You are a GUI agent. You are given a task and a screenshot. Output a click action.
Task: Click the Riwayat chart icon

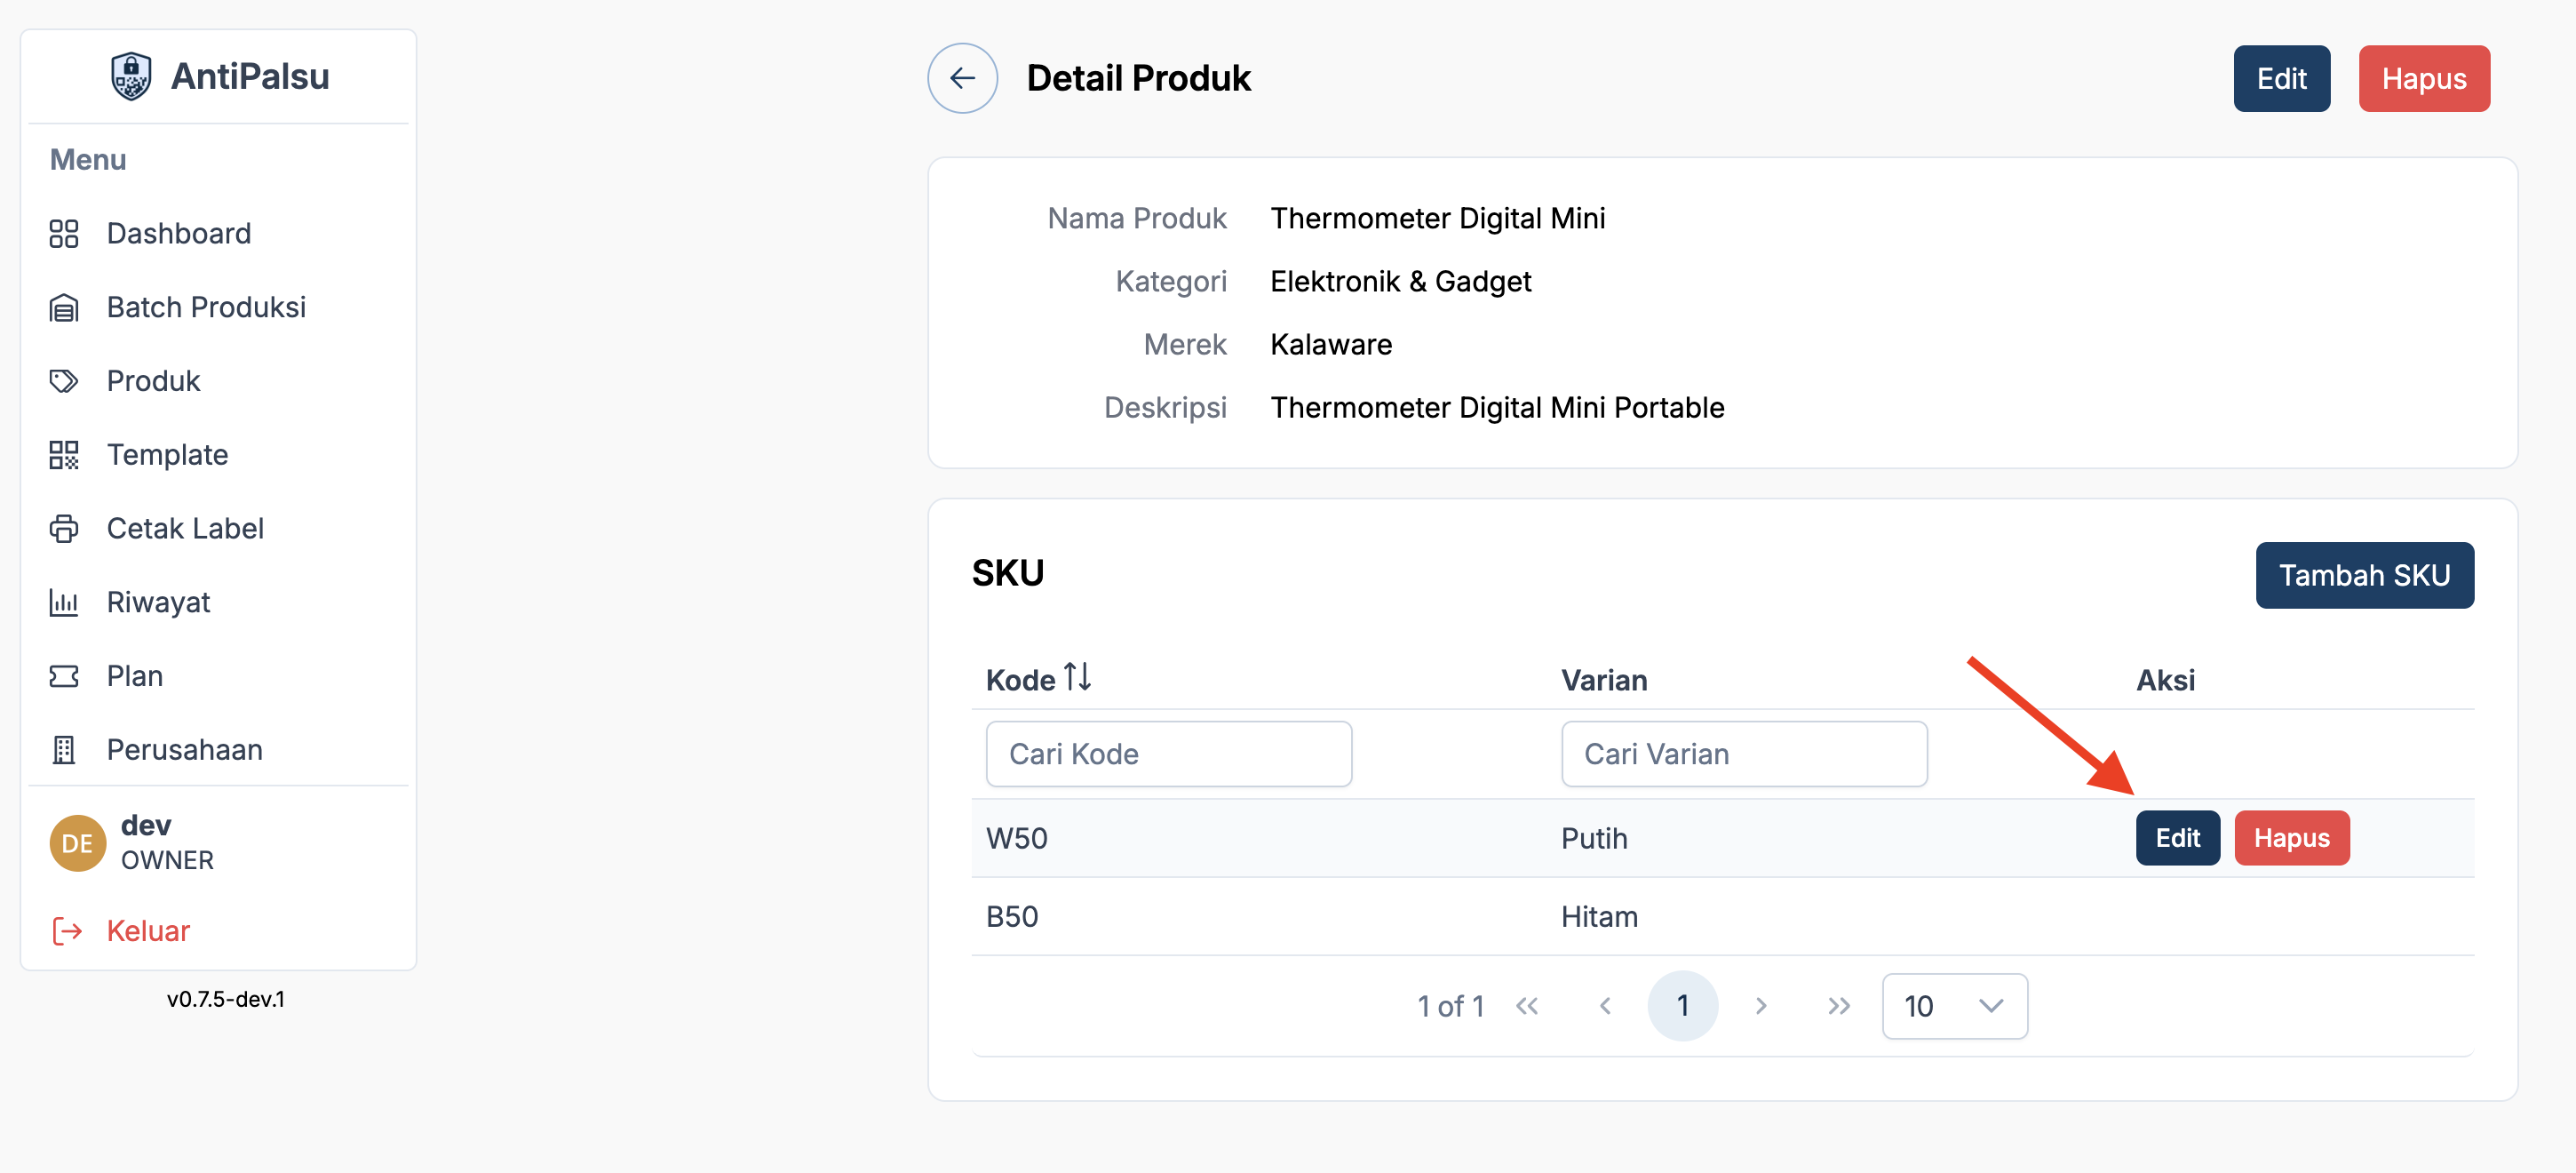tap(64, 602)
